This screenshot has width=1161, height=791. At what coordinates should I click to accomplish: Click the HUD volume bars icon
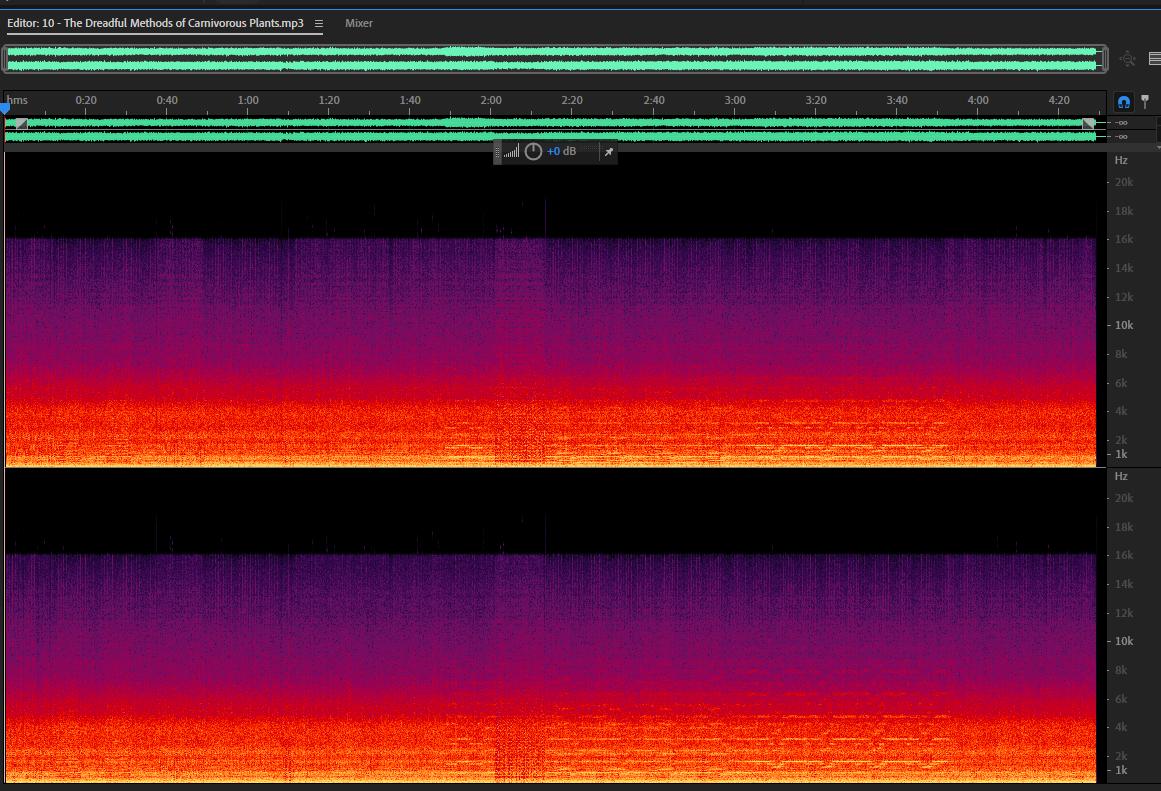tap(512, 152)
